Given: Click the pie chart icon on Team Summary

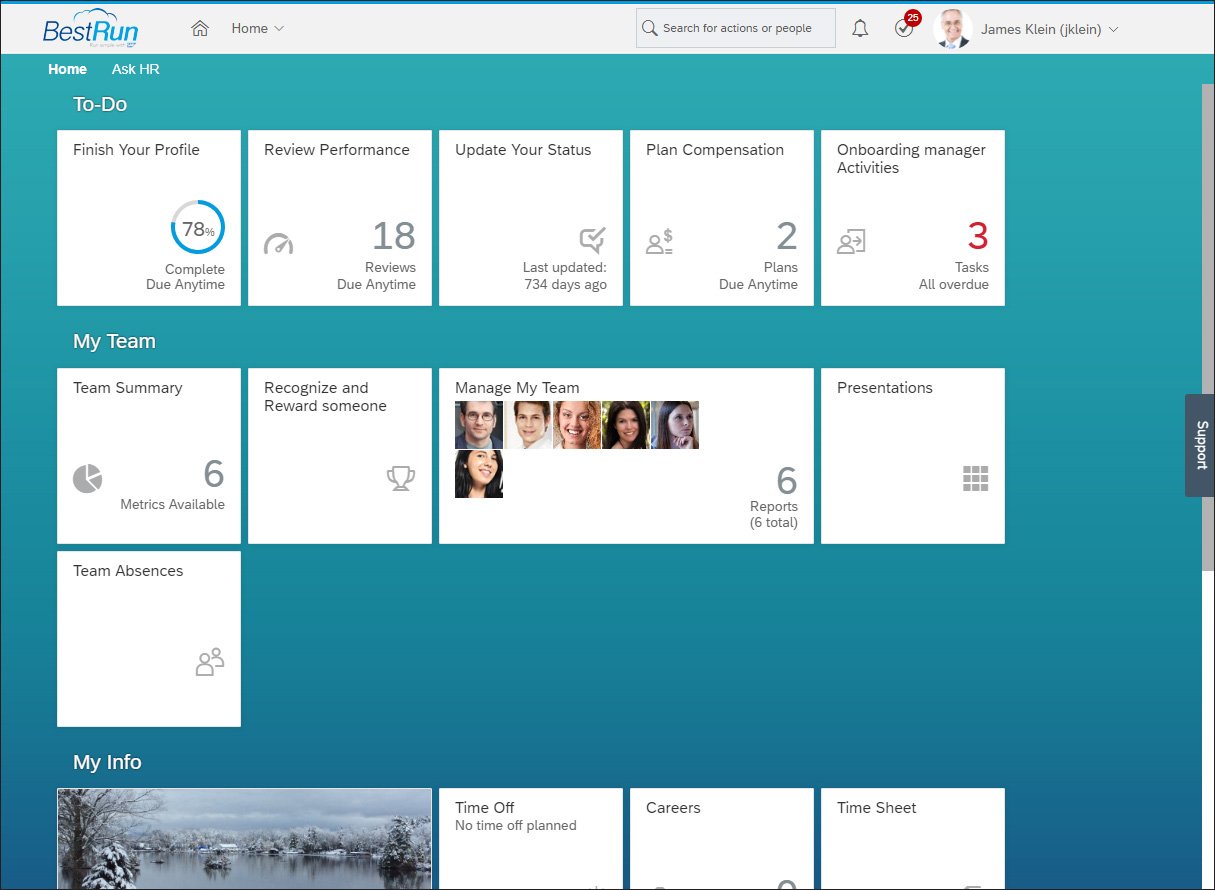Looking at the screenshot, I should (x=87, y=478).
